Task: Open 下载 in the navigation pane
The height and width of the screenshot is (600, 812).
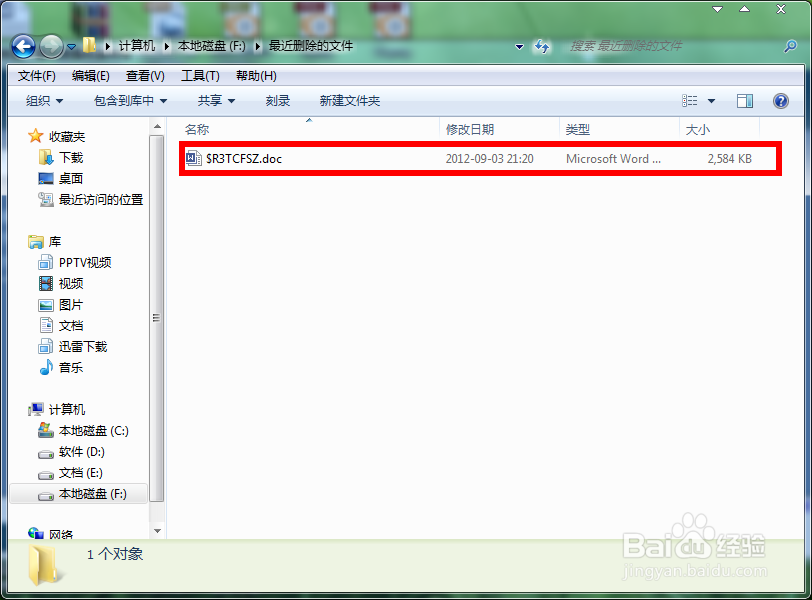Action: (71, 157)
